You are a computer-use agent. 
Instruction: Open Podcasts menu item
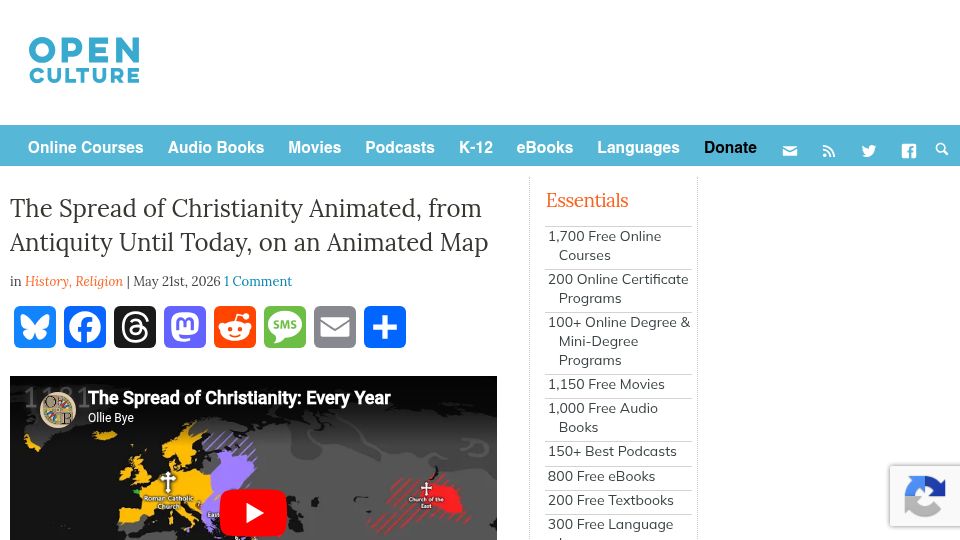click(400, 148)
